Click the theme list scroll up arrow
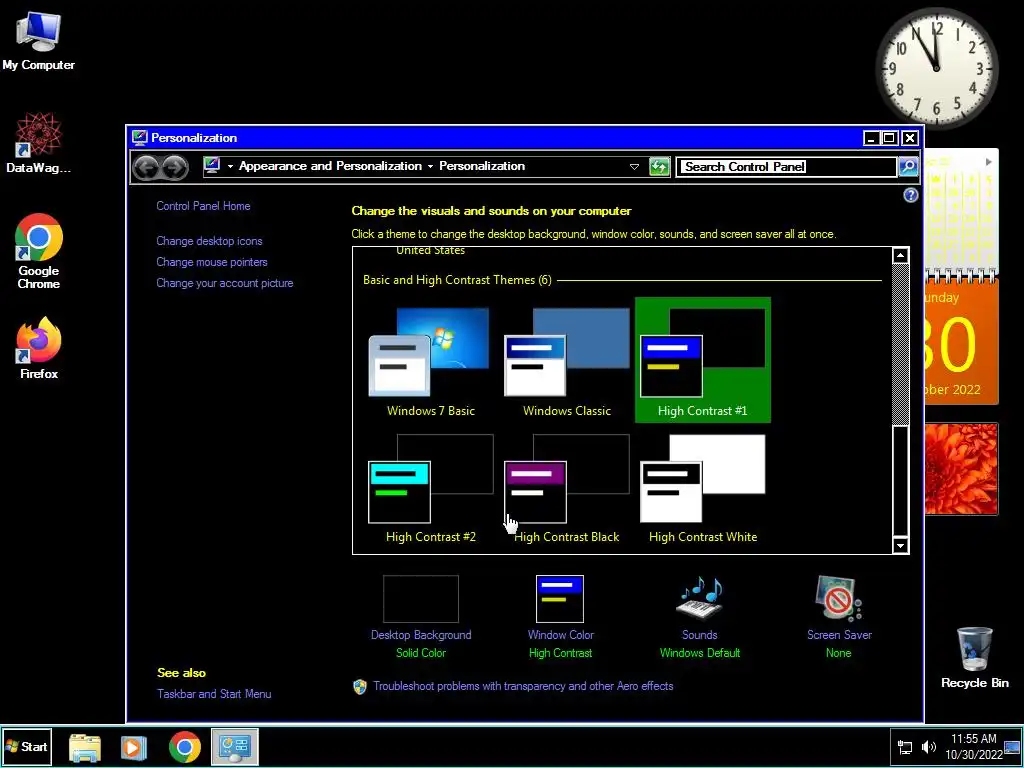This screenshot has width=1024, height=768. click(x=900, y=255)
